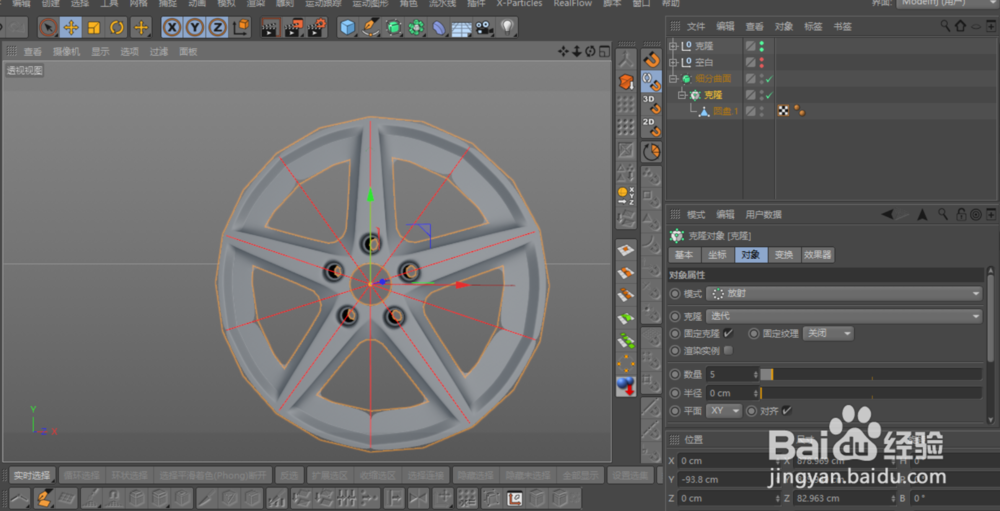Open the 文件 menu in object manager
The image size is (1000, 511).
[x=696, y=27]
